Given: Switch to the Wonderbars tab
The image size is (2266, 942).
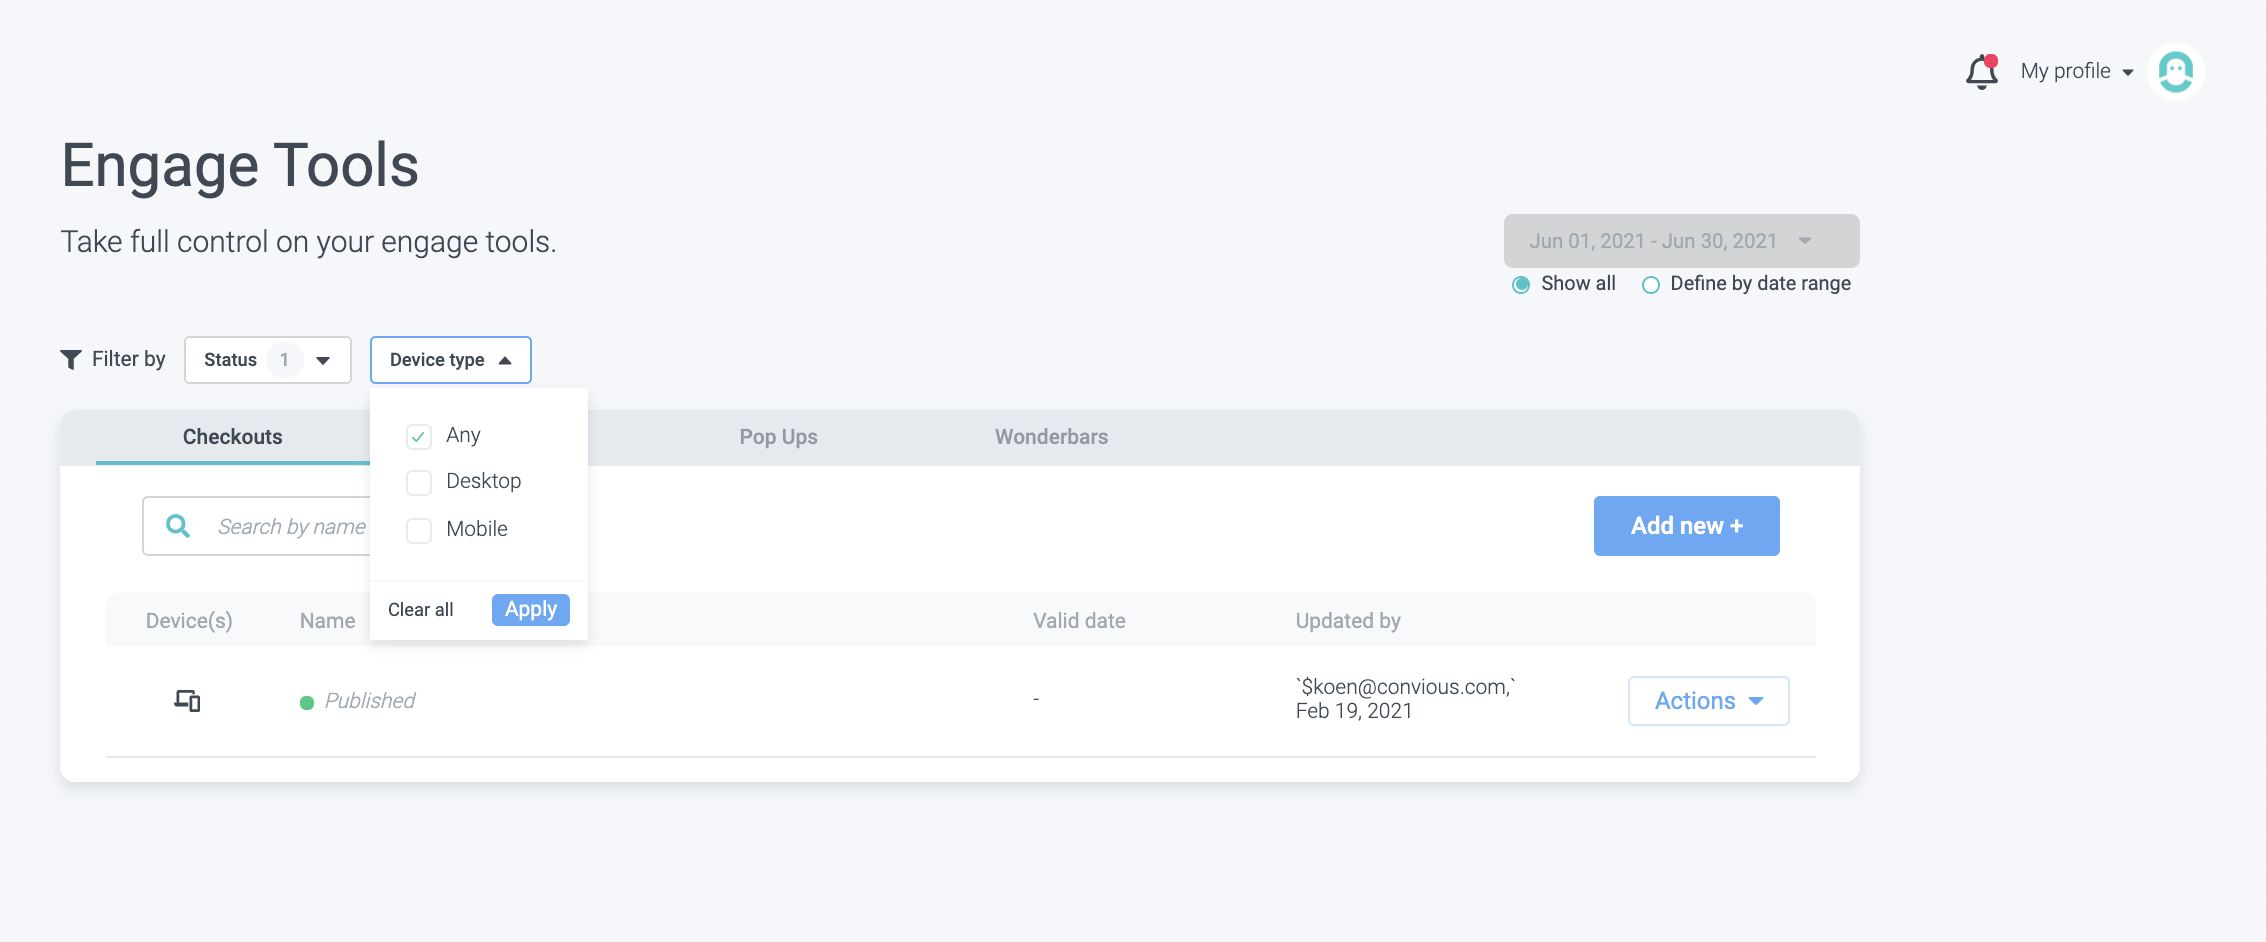Looking at the screenshot, I should point(1051,437).
